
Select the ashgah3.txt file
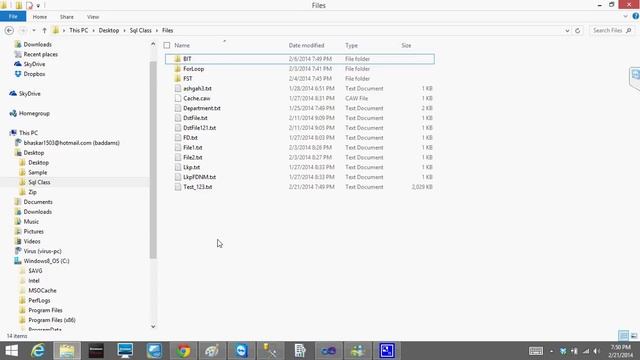(197, 89)
